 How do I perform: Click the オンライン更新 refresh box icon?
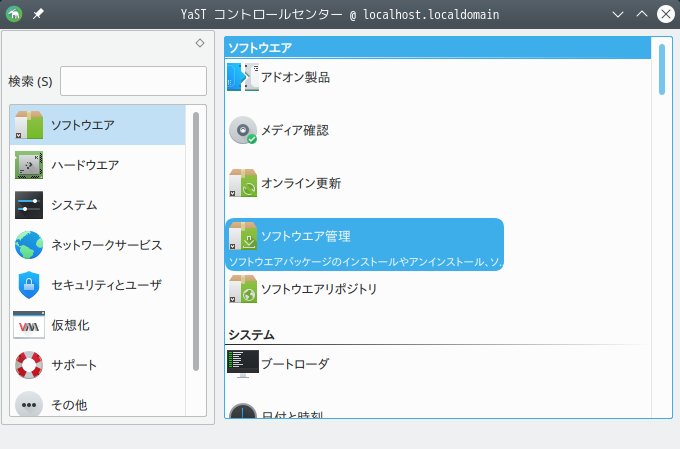pyautogui.click(x=243, y=183)
